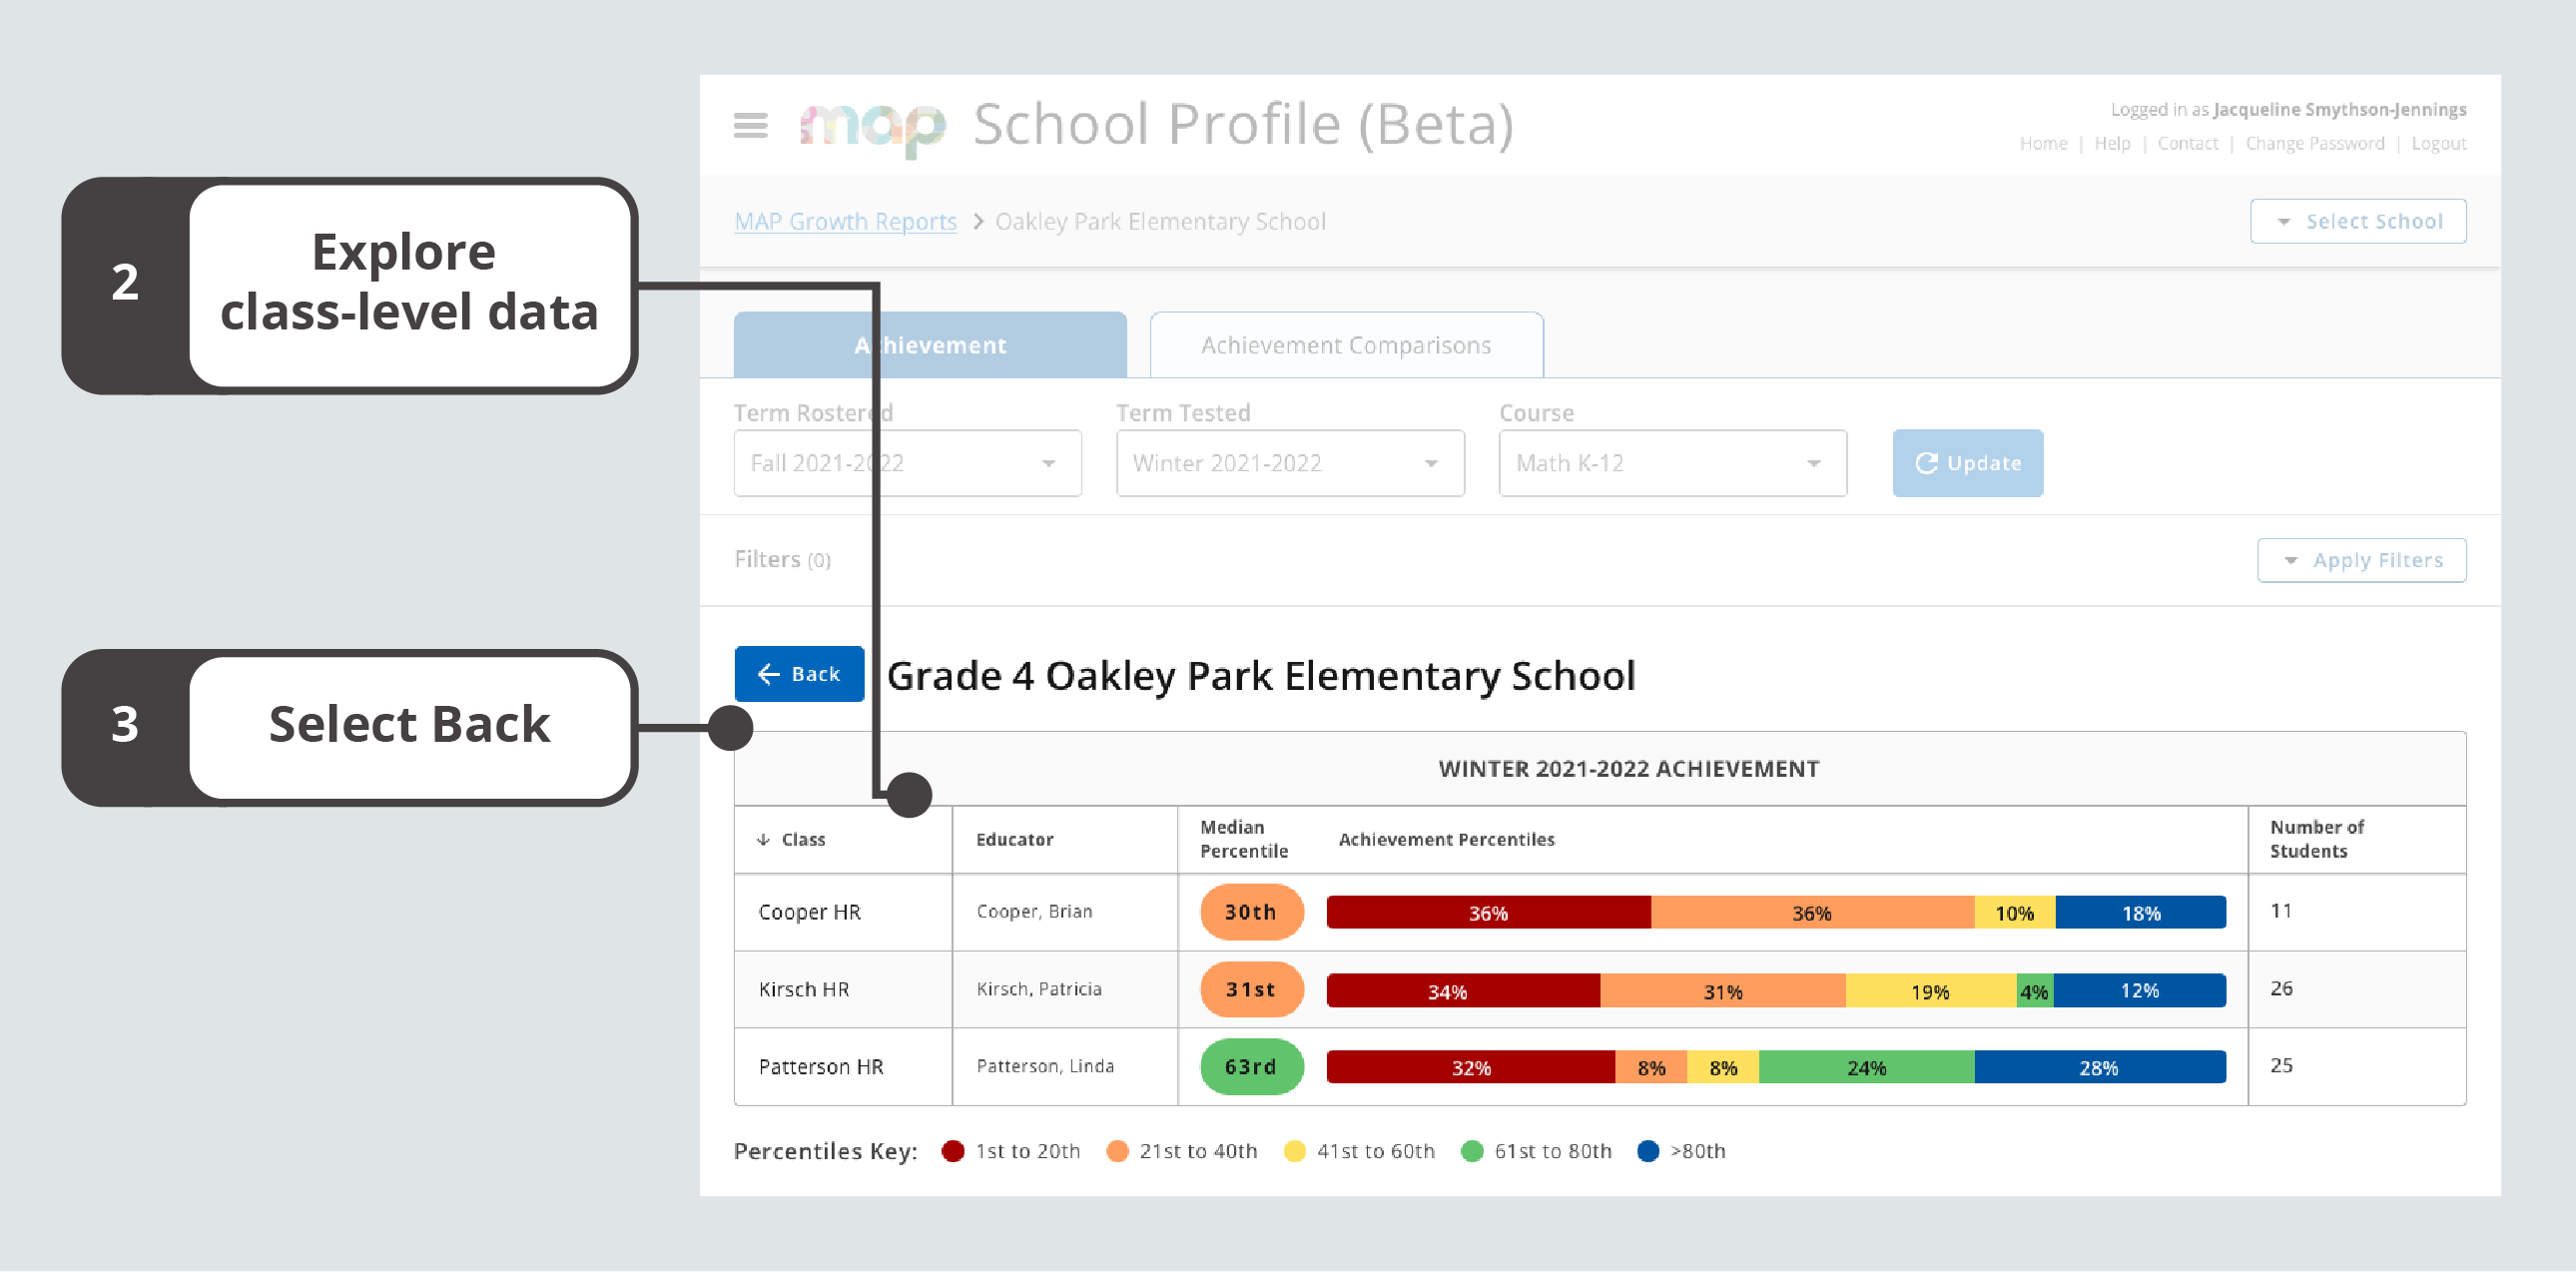Select the Back button
This screenshot has width=2576, height=1272.
(x=799, y=674)
